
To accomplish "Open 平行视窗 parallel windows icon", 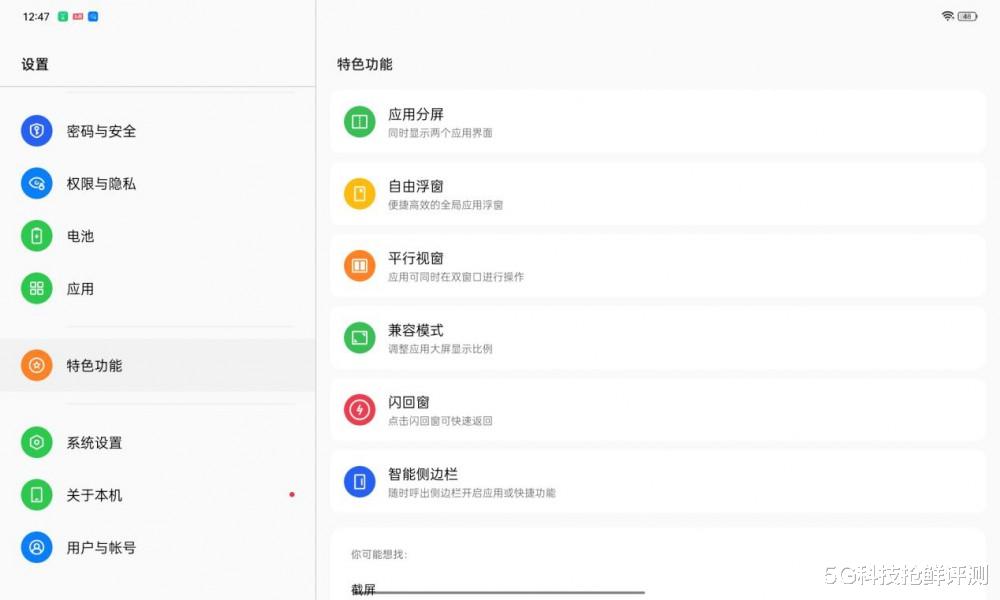I will tap(359, 266).
